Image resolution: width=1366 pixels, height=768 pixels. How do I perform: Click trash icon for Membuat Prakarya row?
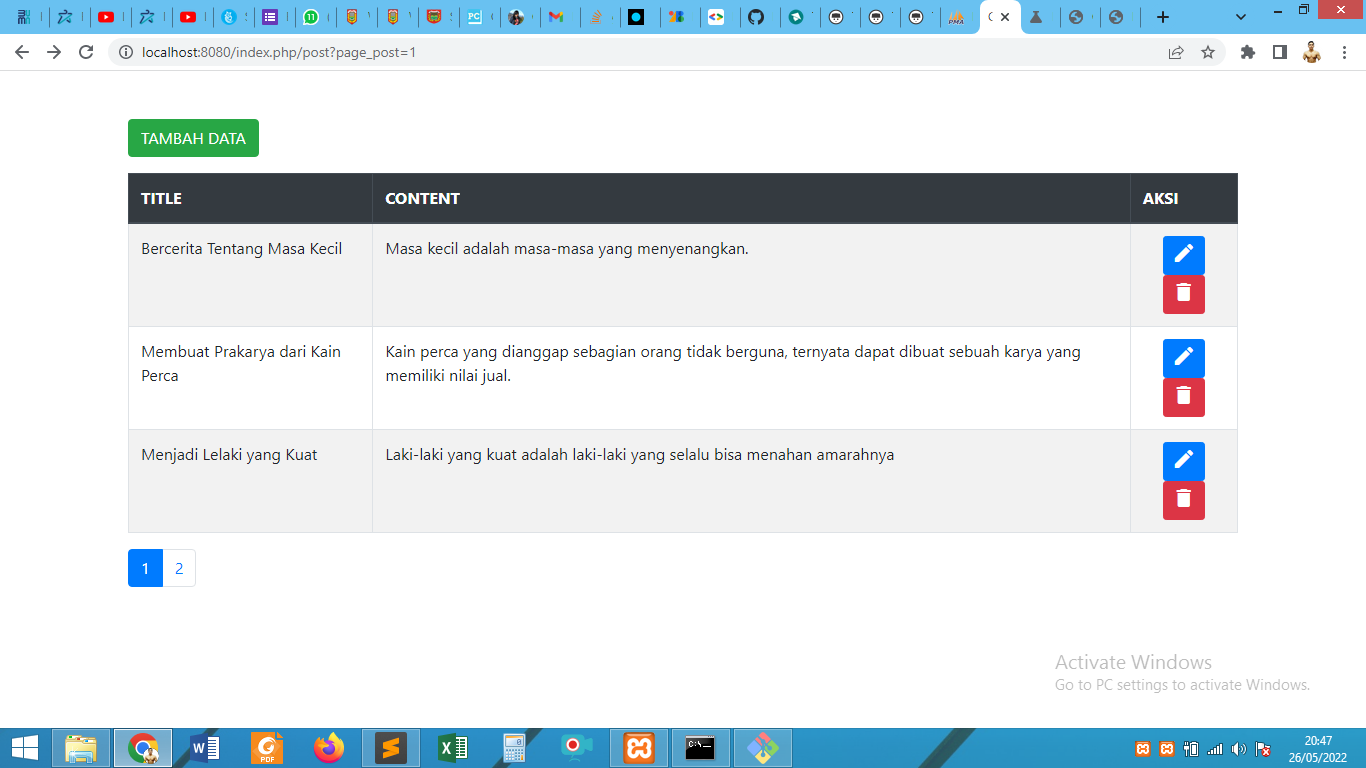[1184, 397]
